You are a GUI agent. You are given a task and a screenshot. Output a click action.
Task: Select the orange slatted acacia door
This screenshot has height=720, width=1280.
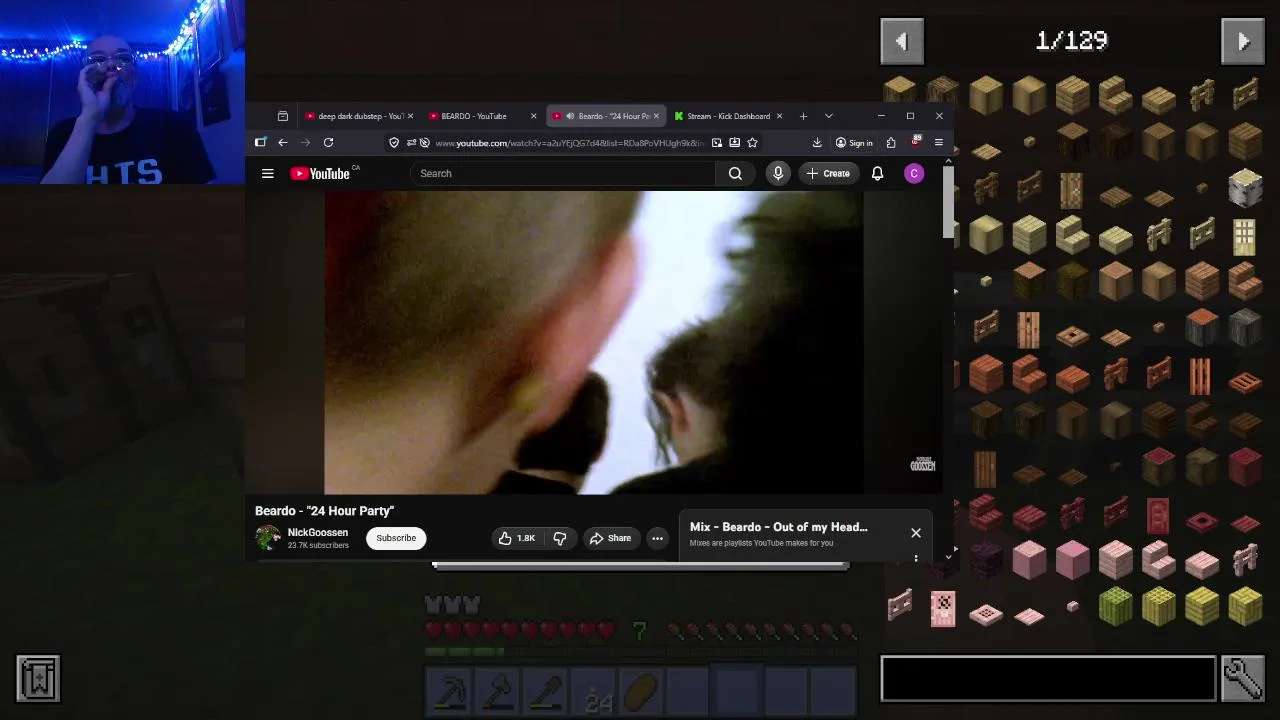point(1201,376)
